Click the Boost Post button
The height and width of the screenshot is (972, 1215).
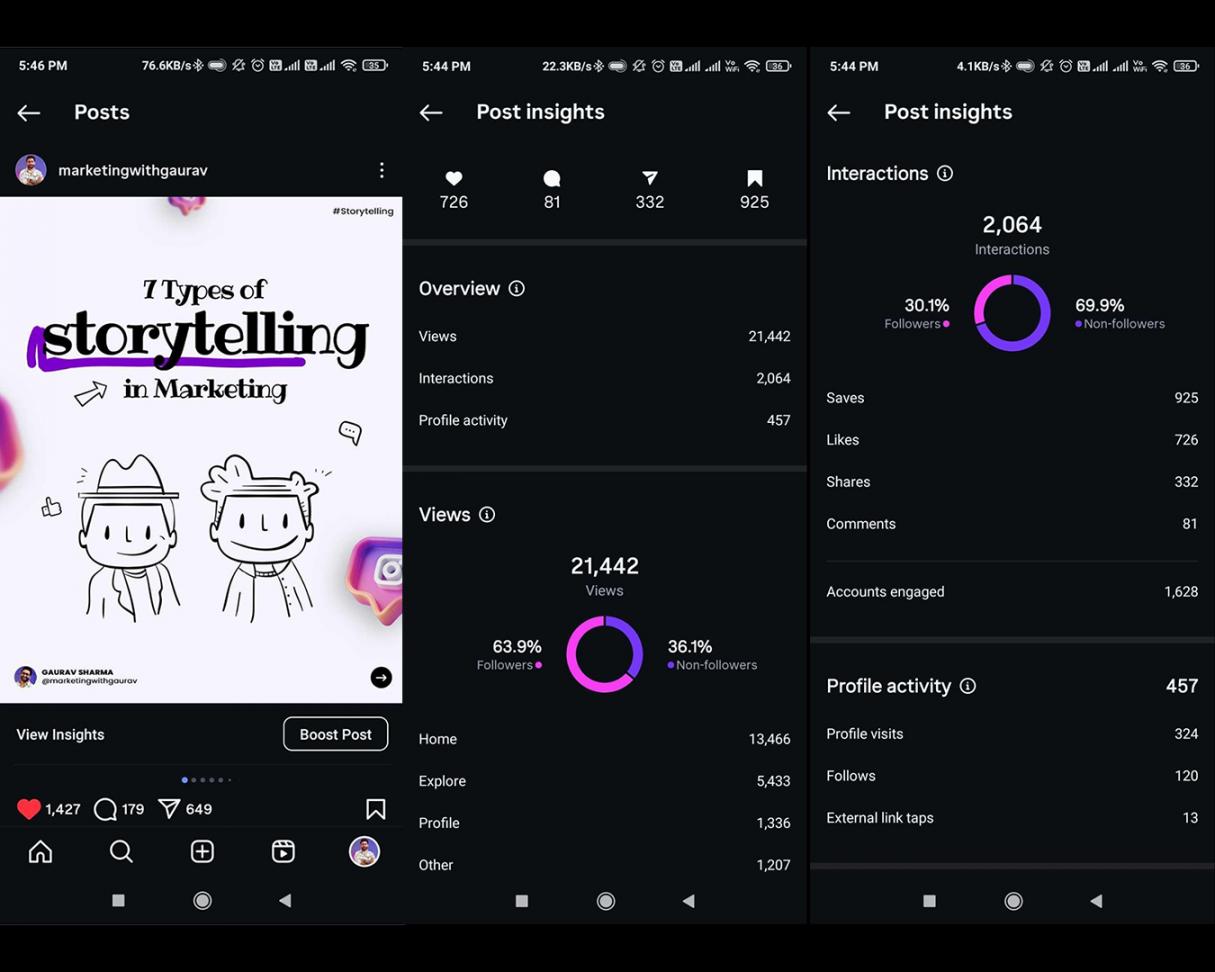click(335, 734)
